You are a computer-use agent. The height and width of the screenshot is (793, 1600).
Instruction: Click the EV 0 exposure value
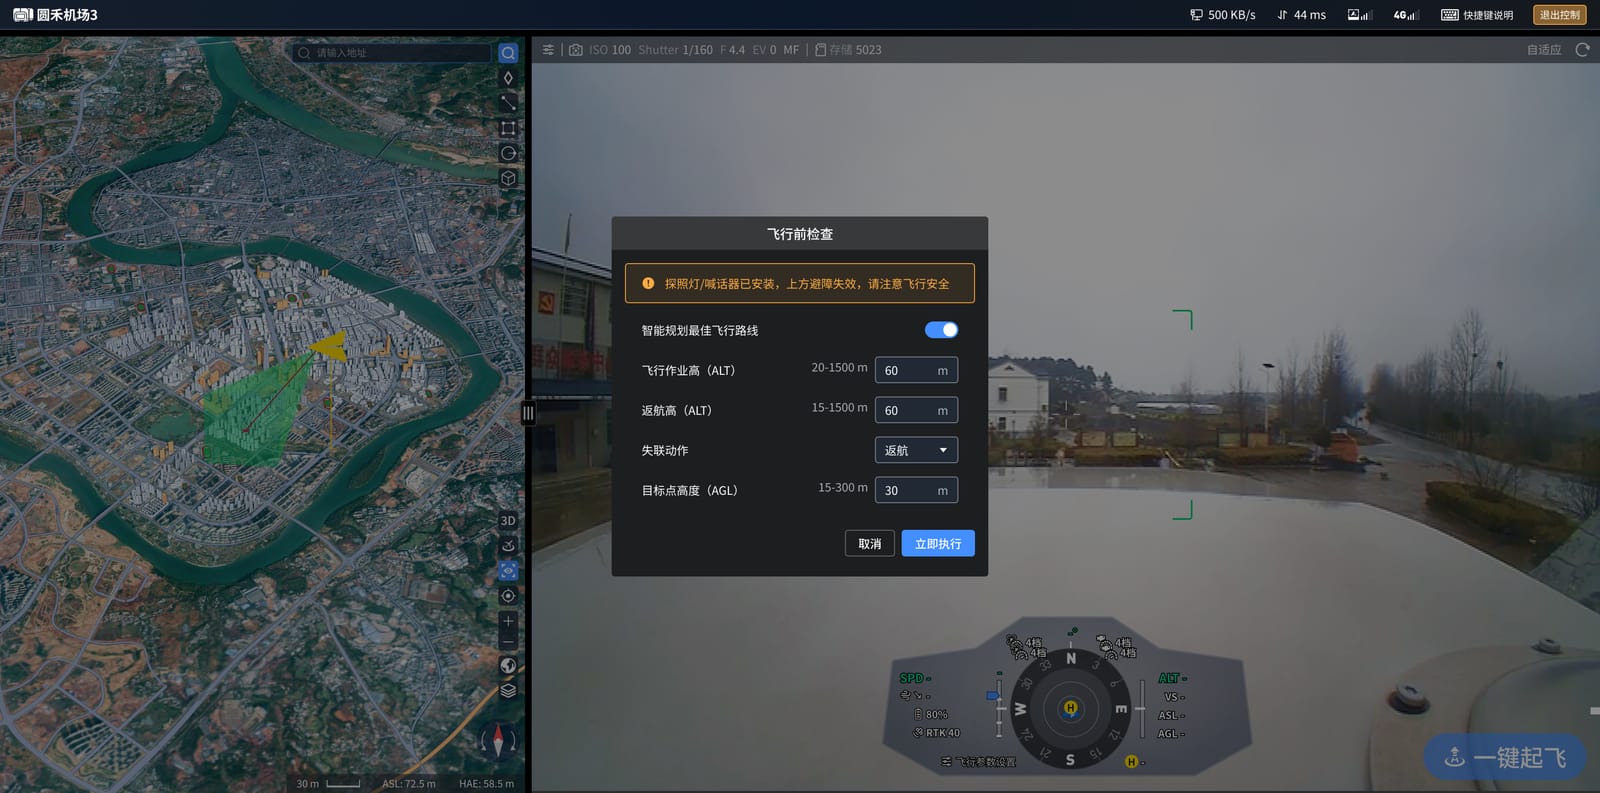point(764,50)
